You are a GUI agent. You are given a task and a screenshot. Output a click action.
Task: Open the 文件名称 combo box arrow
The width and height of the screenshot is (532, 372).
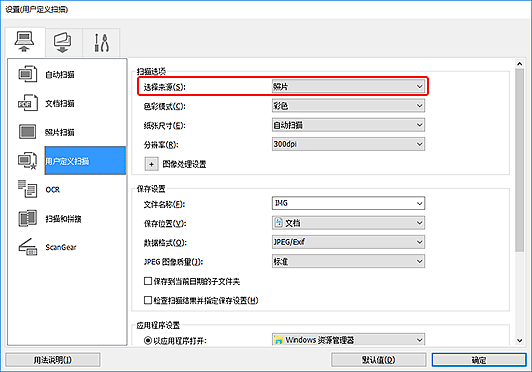point(419,203)
